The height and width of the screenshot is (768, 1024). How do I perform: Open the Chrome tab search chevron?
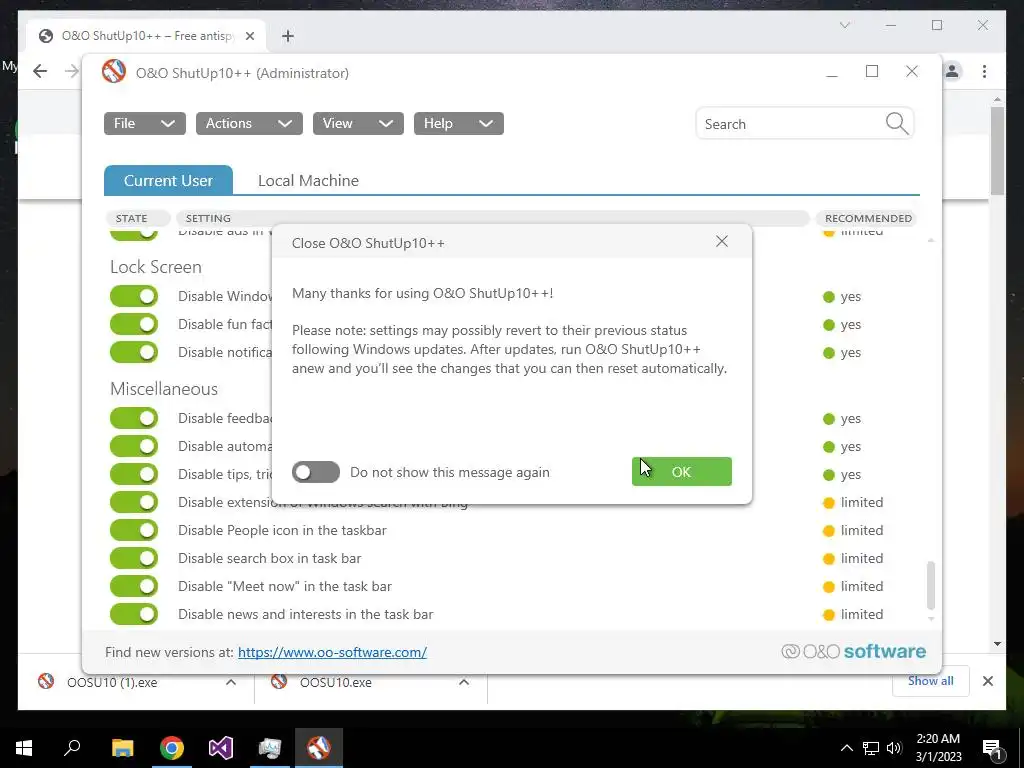pyautogui.click(x=844, y=25)
